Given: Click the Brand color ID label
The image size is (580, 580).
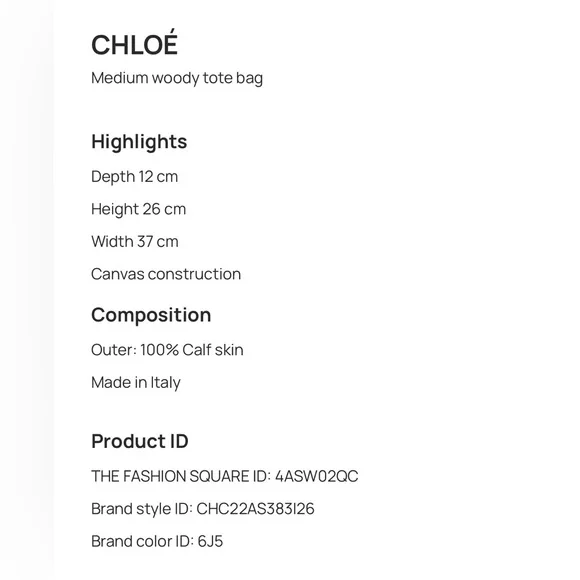Looking at the screenshot, I should point(143,541).
